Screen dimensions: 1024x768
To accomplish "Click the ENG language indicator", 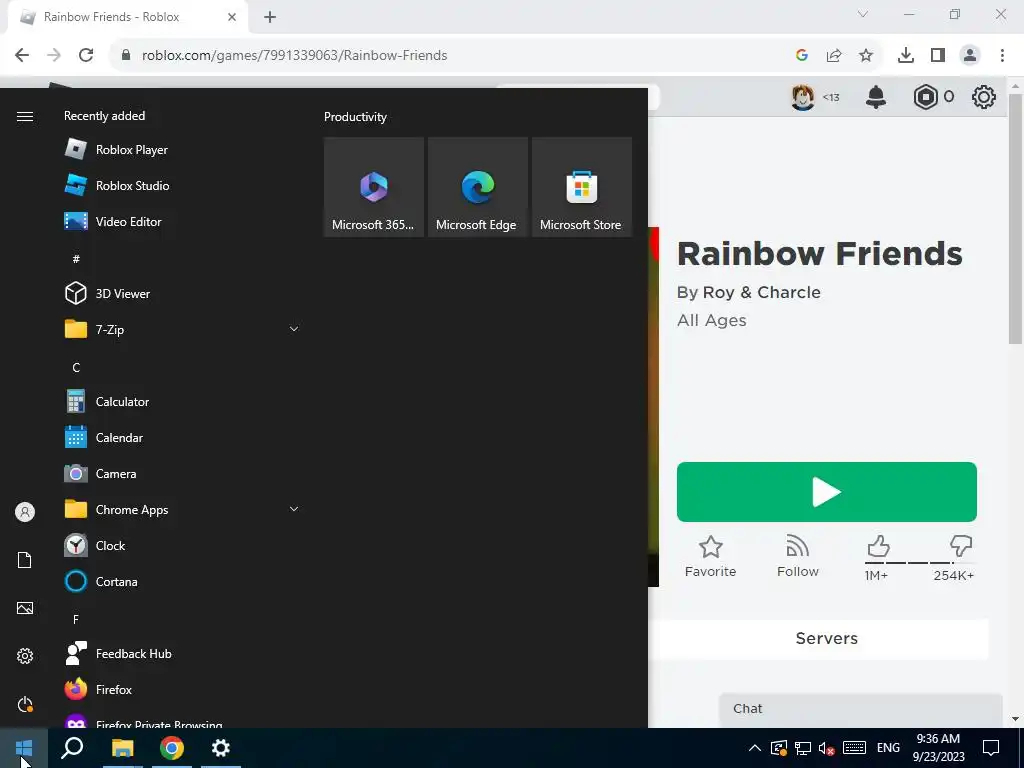I will coord(888,748).
